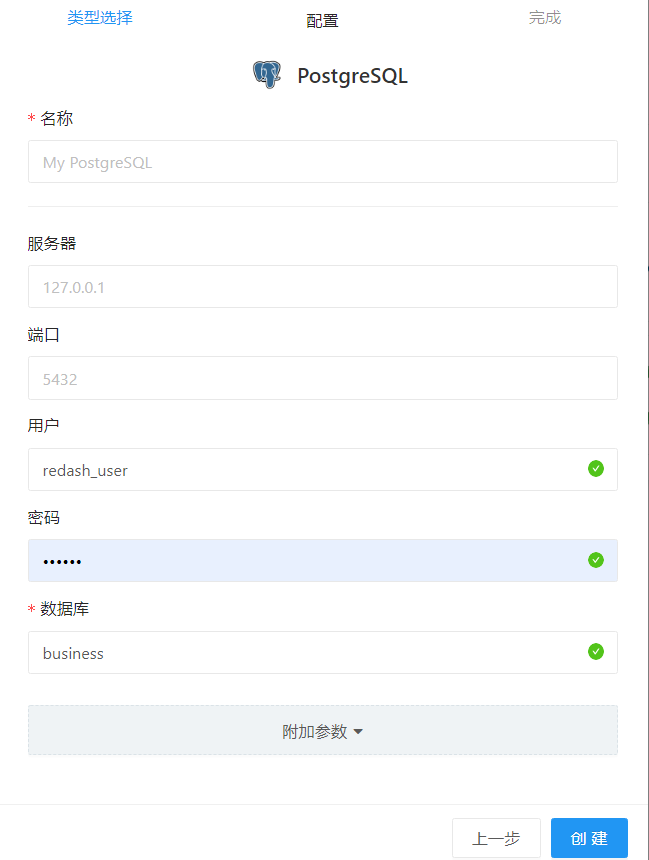The height and width of the screenshot is (860, 649).
Task: Click the 端口 port field
Action: (324, 378)
